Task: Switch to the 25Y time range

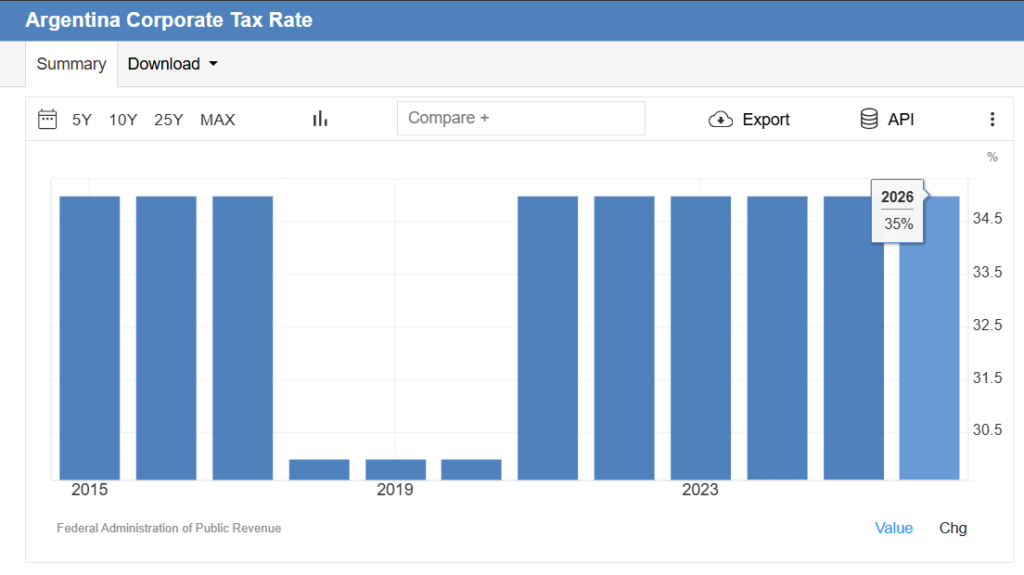Action: pos(168,120)
